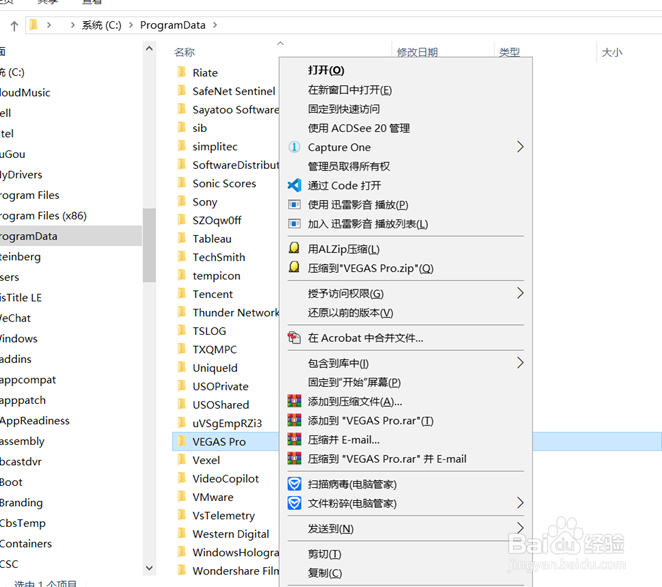Select the uVSgEmpRZi3 folder name

click(x=227, y=423)
